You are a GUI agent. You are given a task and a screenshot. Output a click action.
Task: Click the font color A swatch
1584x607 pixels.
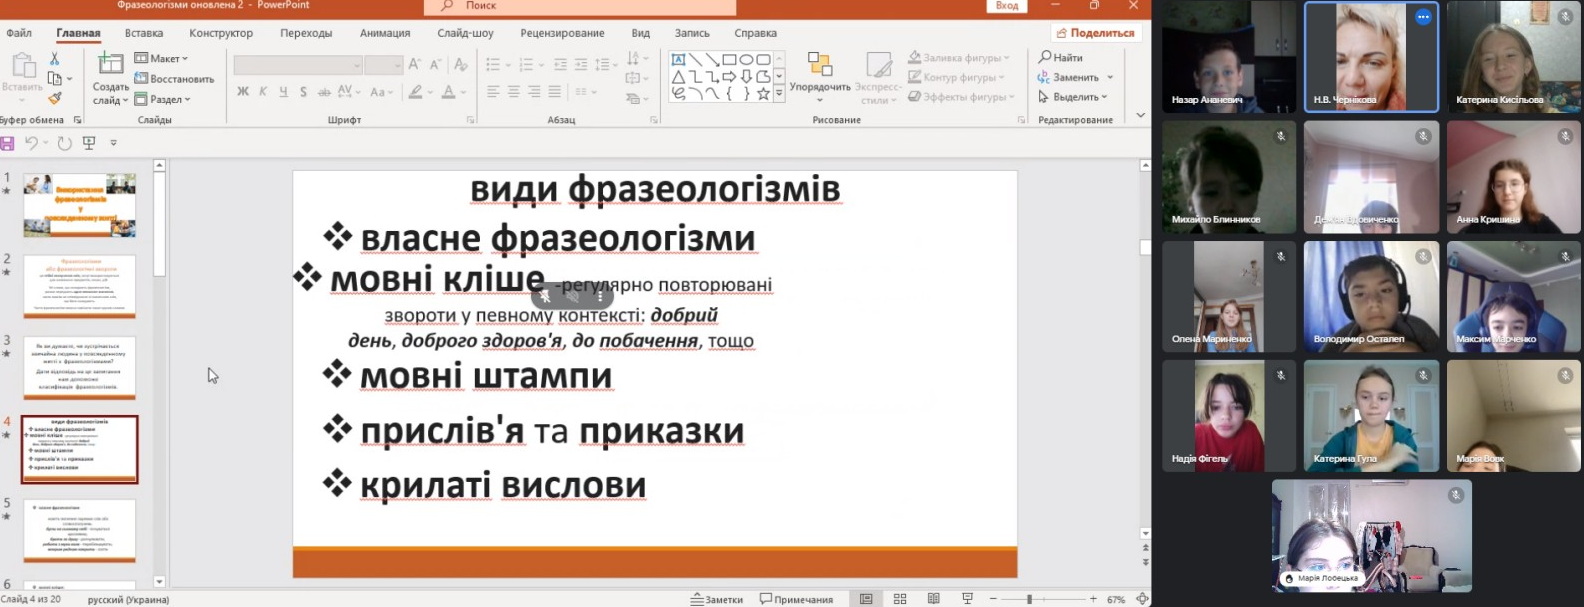pos(448,92)
